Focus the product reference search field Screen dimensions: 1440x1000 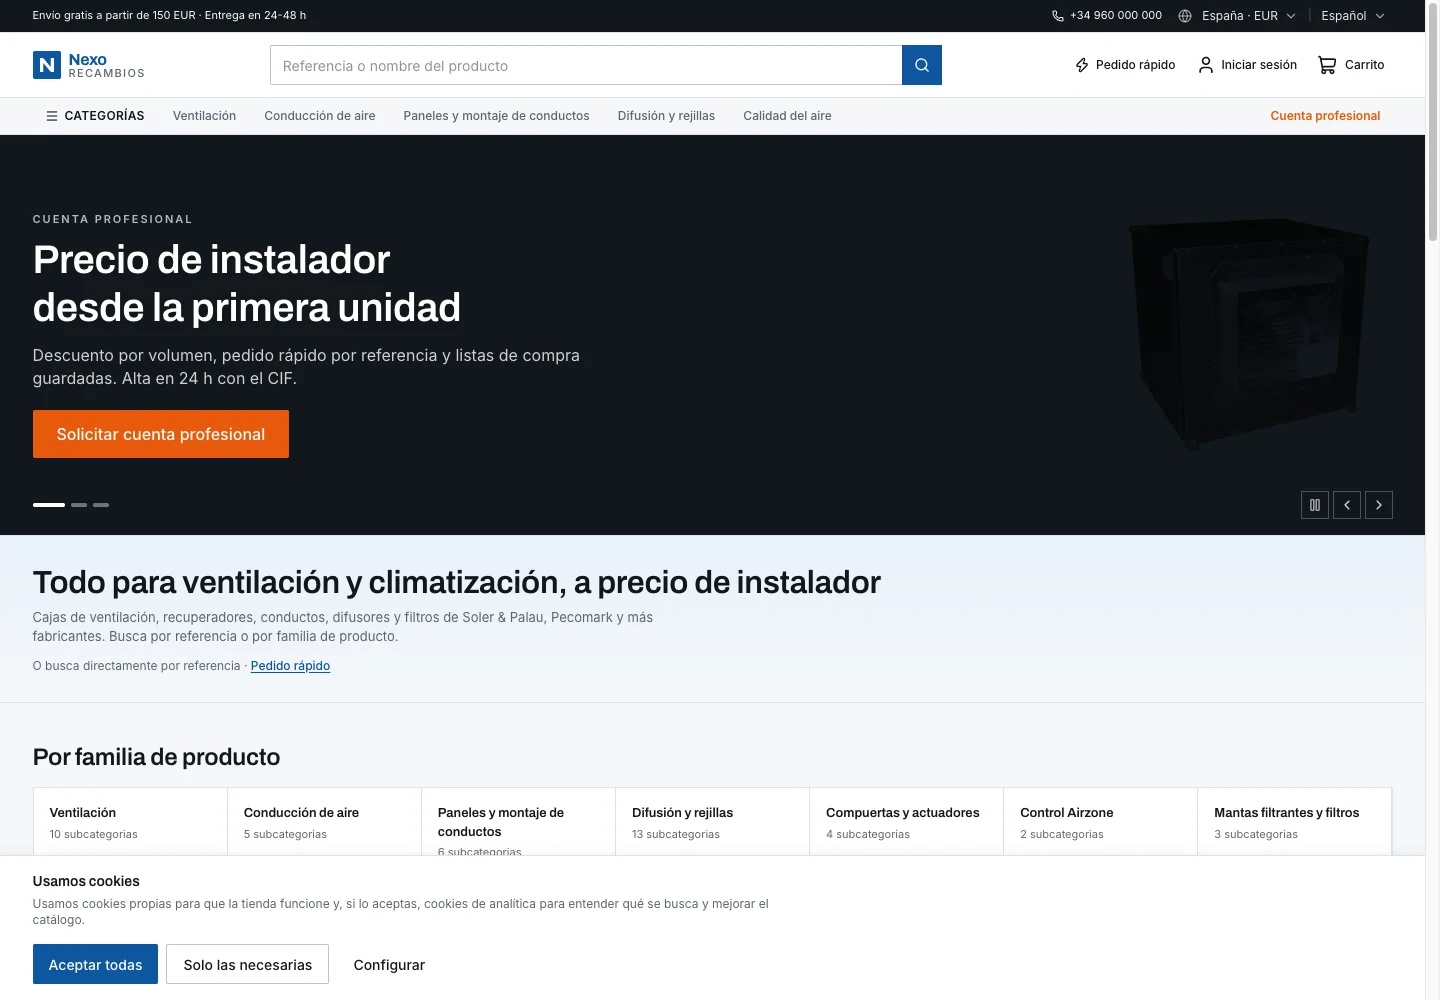point(586,65)
